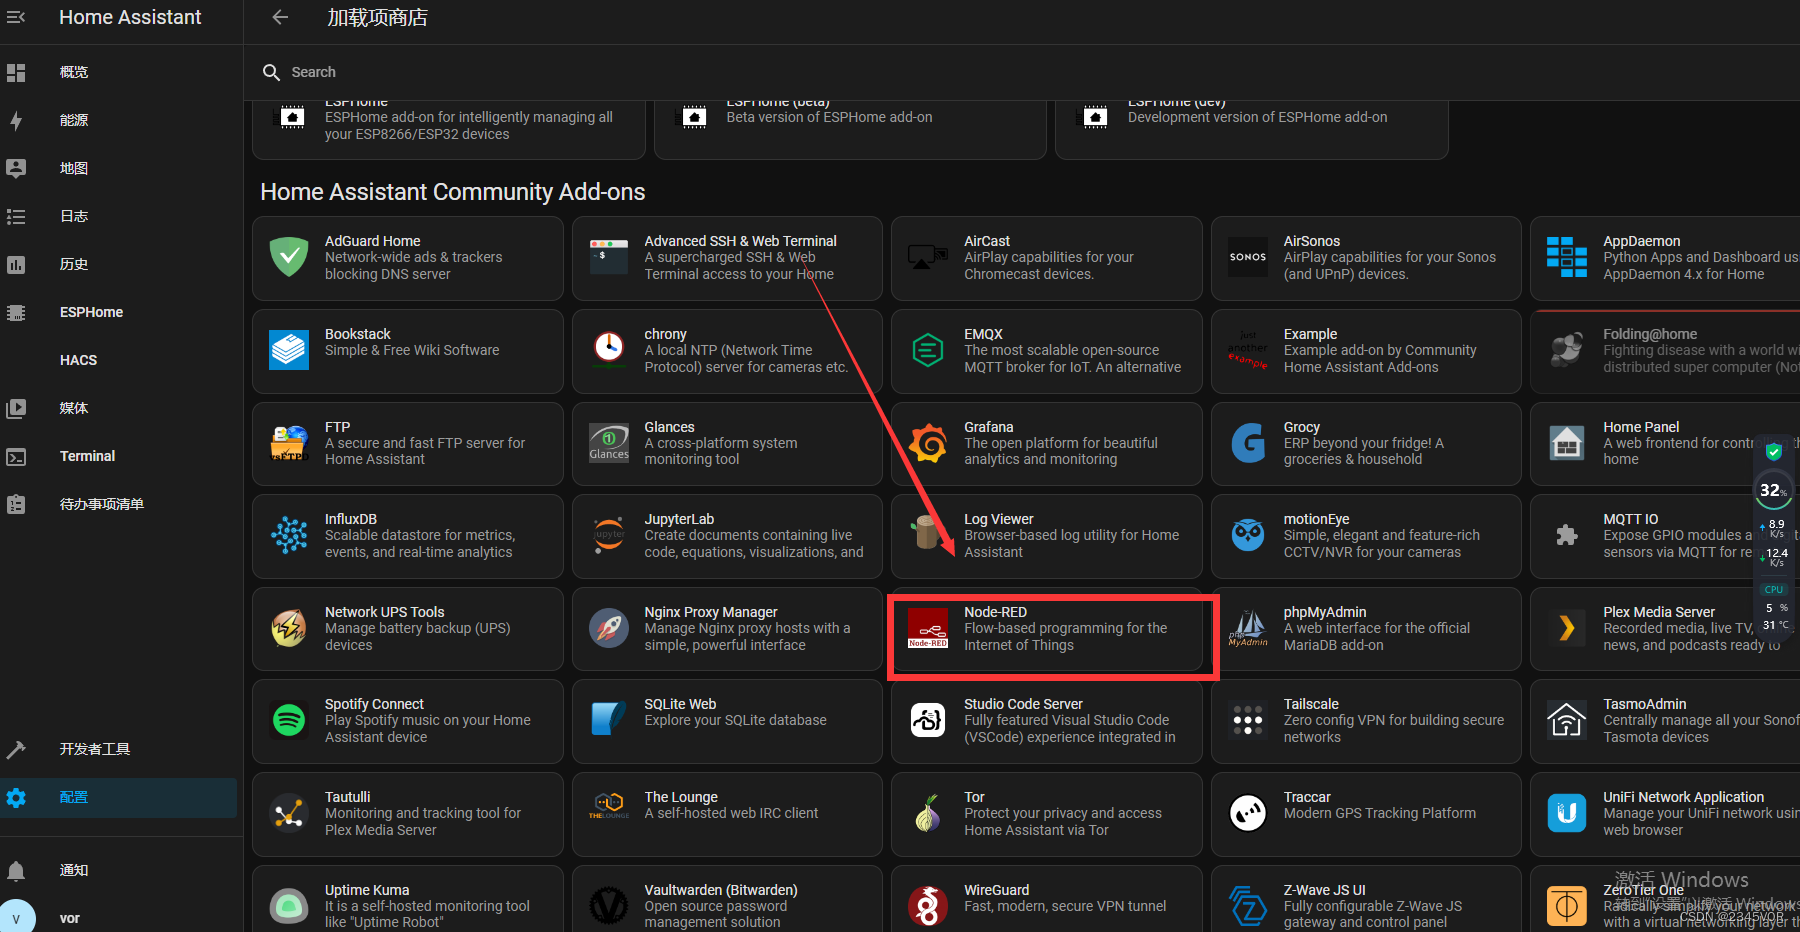Click the phpMyAdmin sailboat icon
The image size is (1800, 932).
1248,628
